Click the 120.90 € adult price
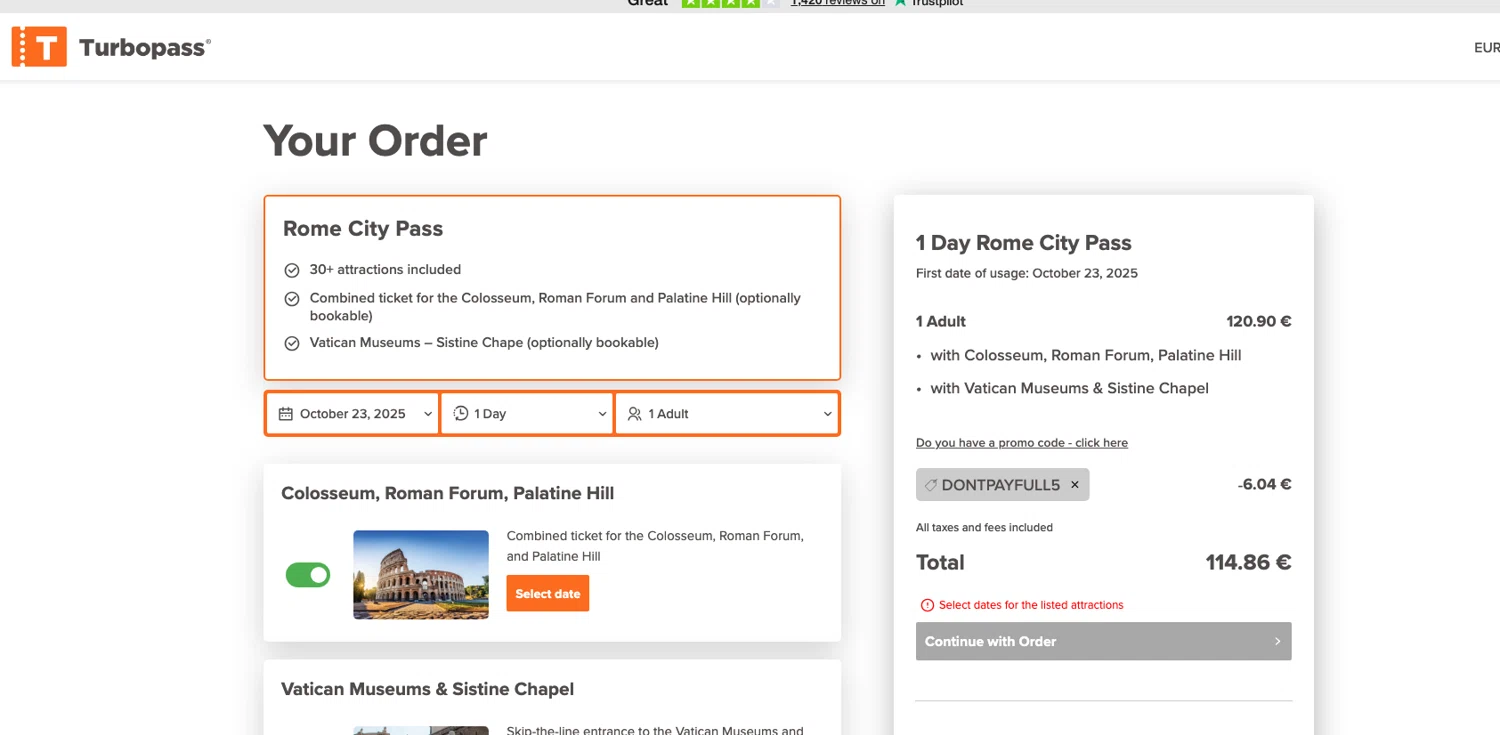This screenshot has height=735, width=1500. pos(1259,321)
